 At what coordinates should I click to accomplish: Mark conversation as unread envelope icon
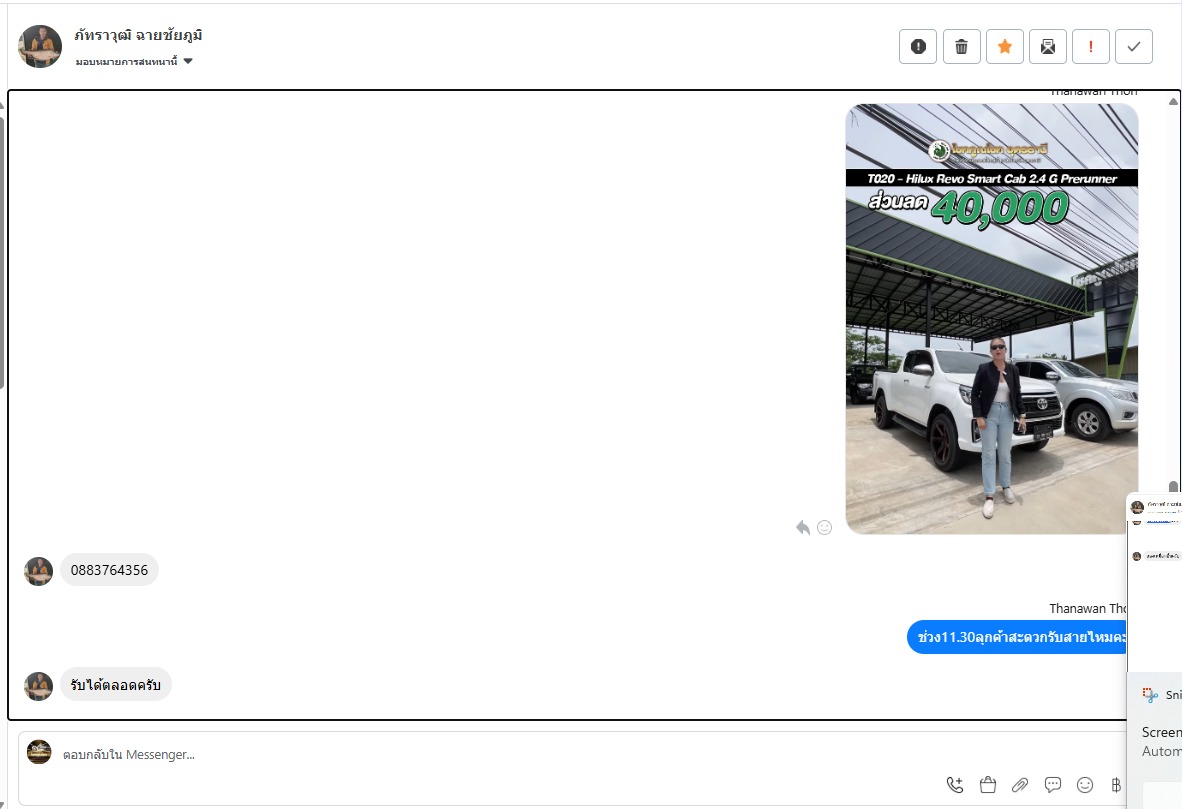1048,47
